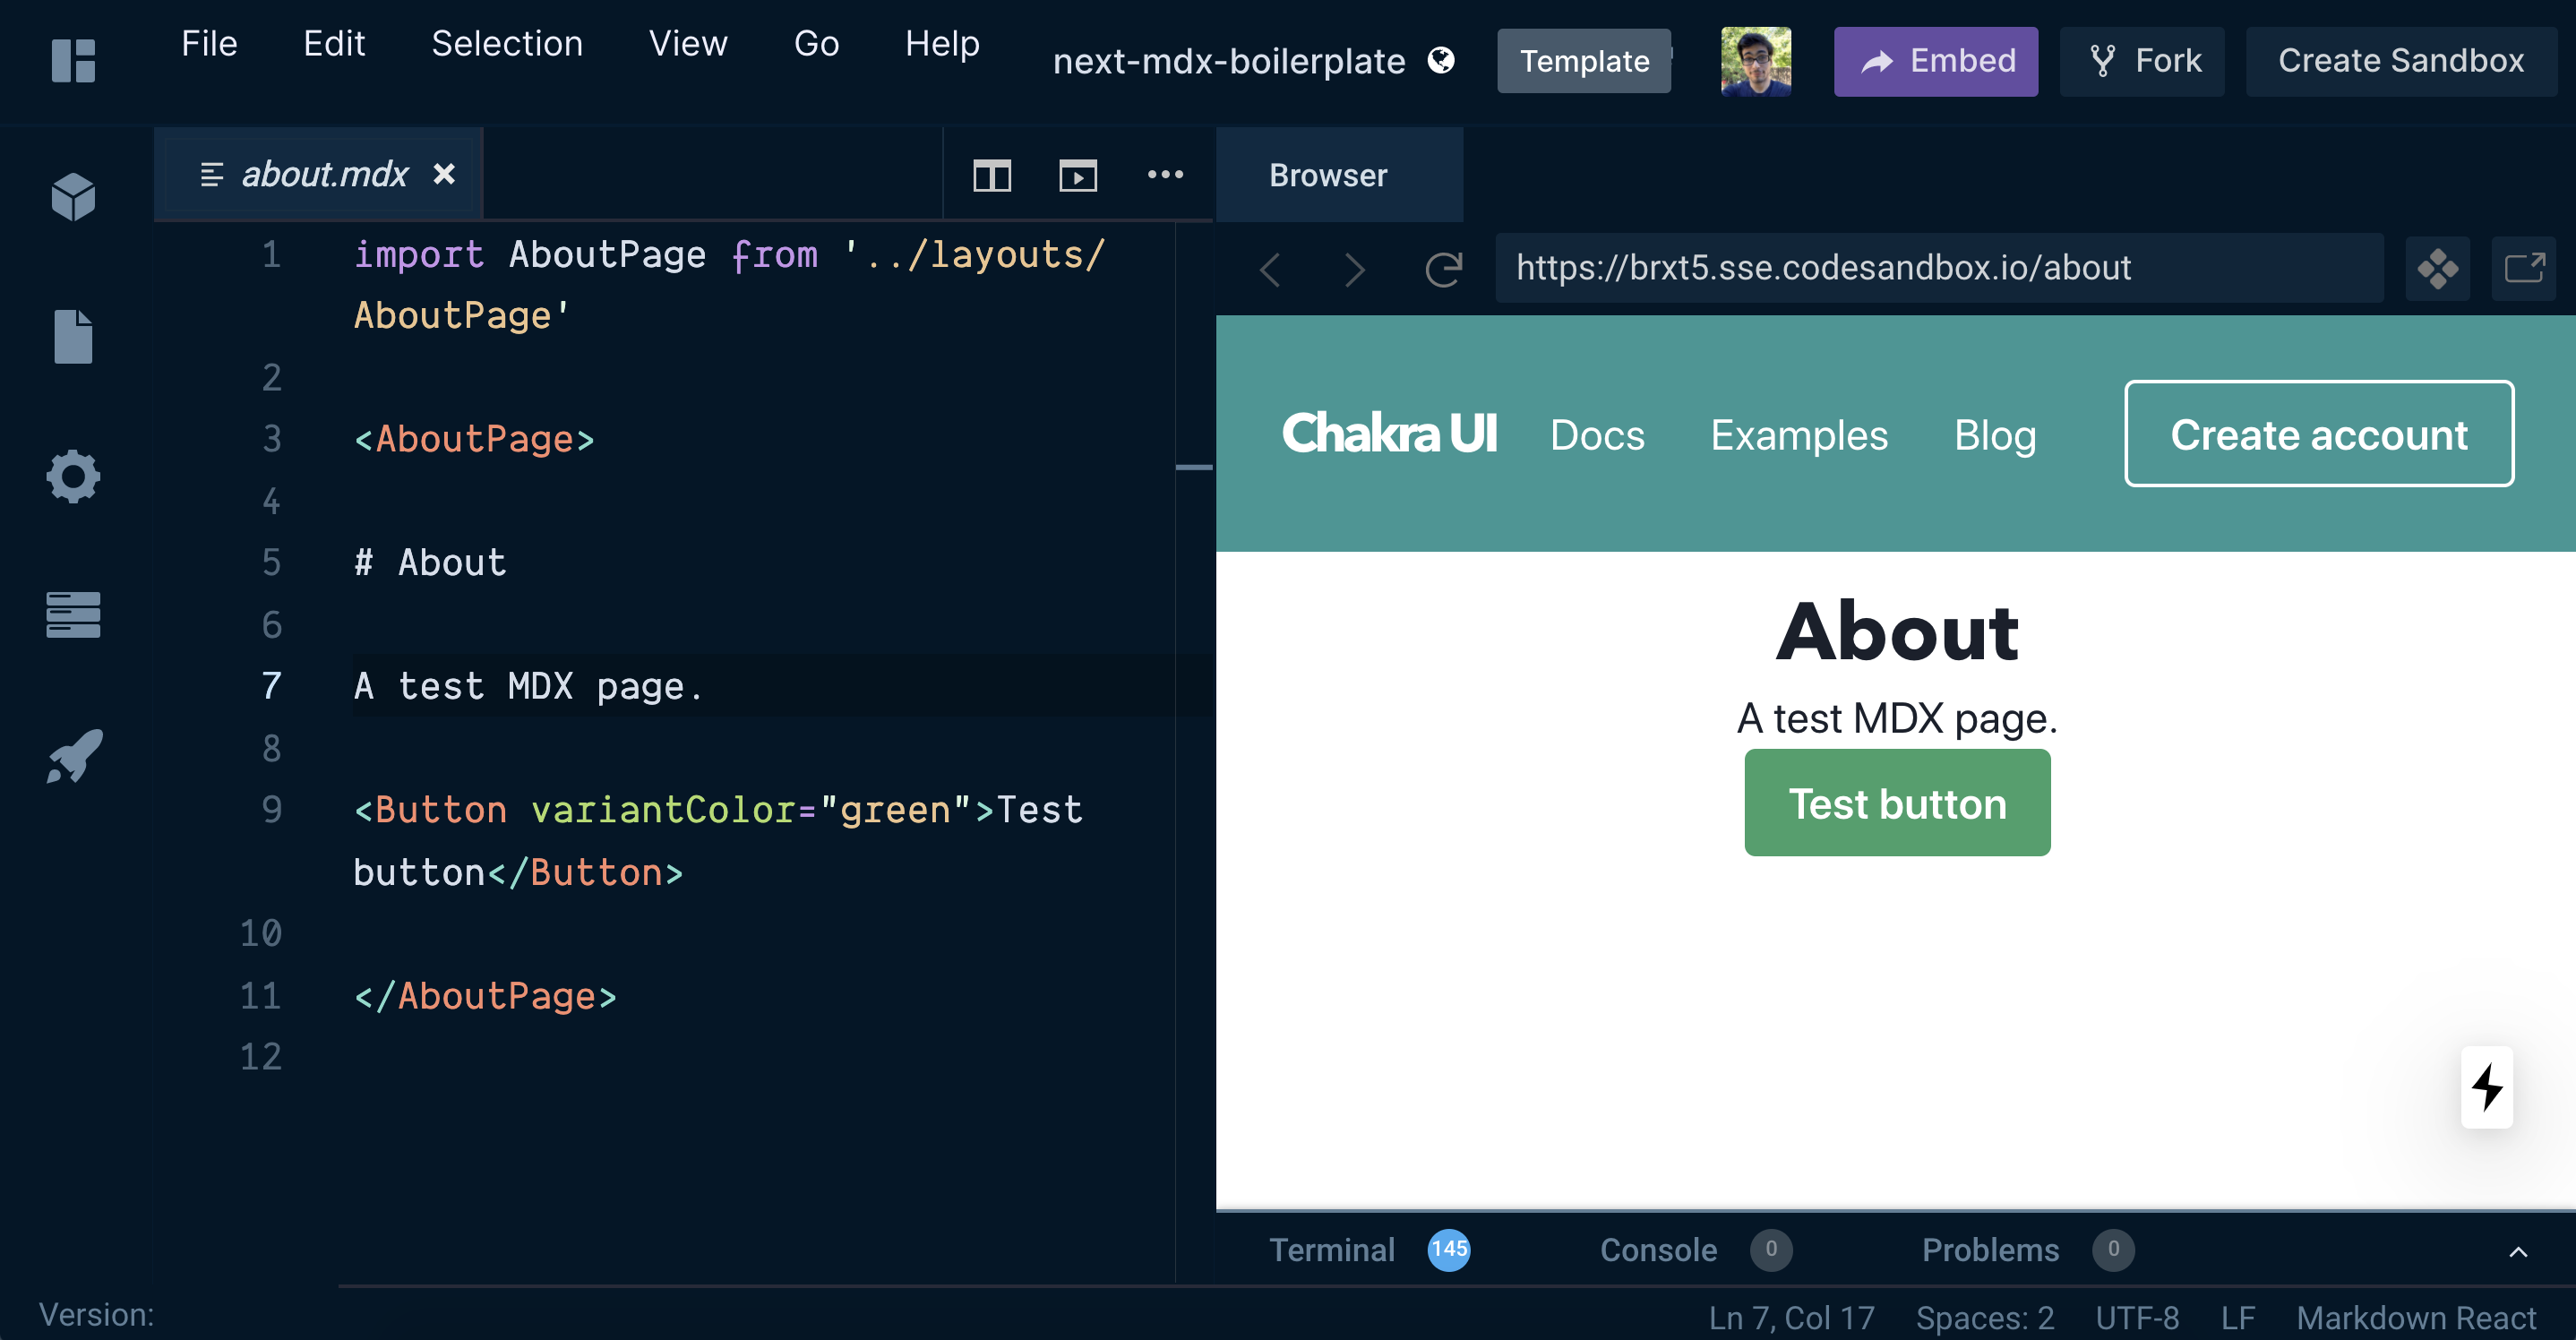Click the green Test button in preview
Image resolution: width=2576 pixels, height=1340 pixels.
[1896, 803]
